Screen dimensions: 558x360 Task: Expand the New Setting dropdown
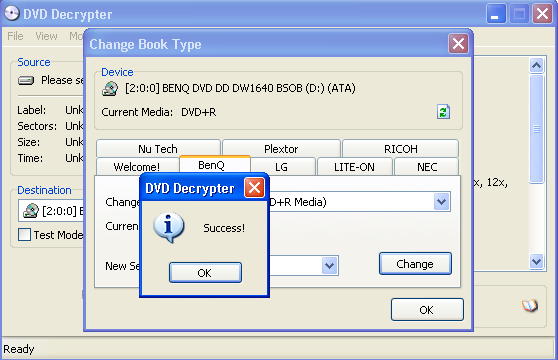329,265
